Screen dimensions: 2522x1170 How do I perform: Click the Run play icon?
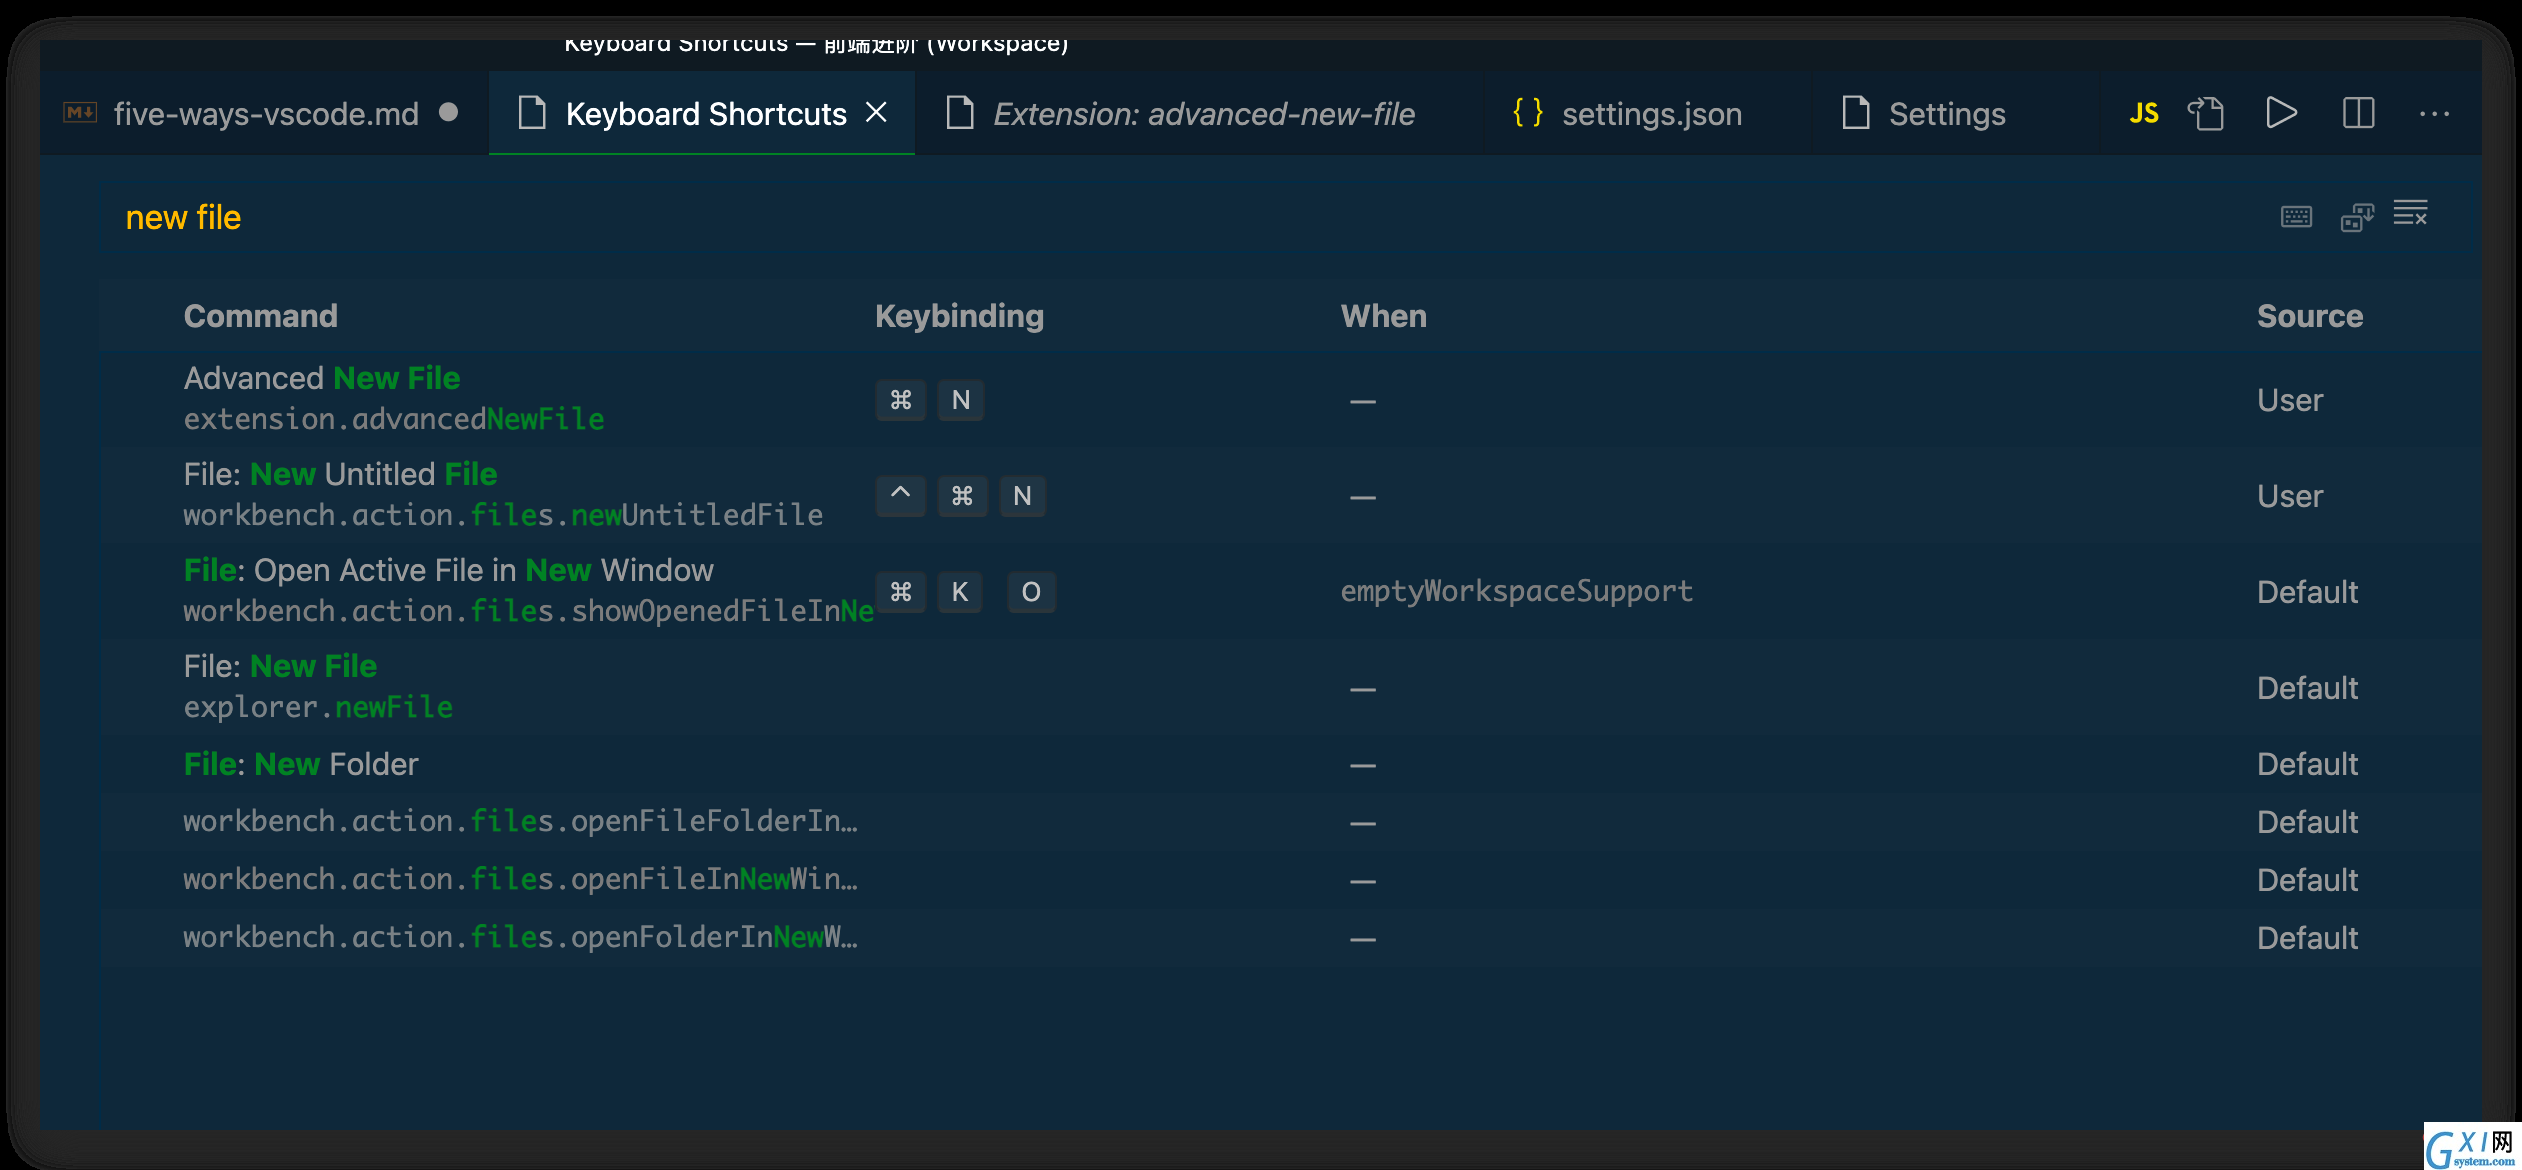point(2281,113)
